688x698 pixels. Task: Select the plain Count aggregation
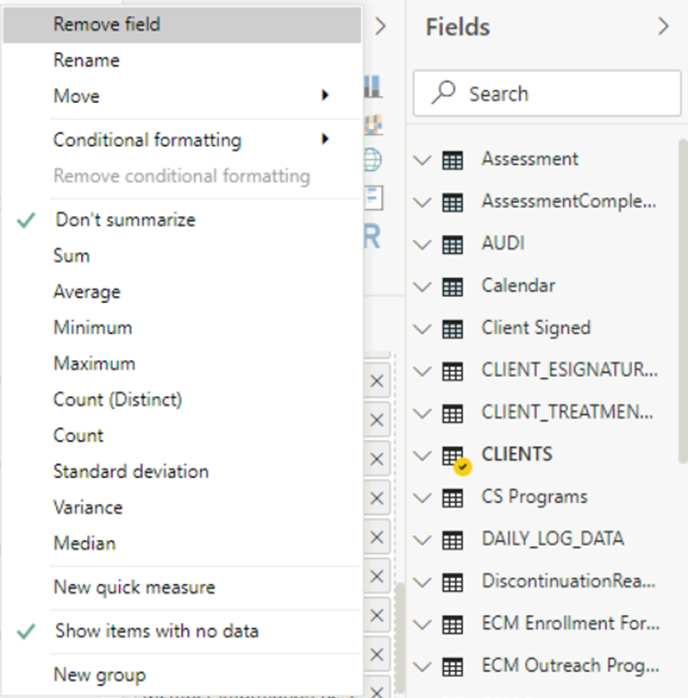(x=182, y=436)
